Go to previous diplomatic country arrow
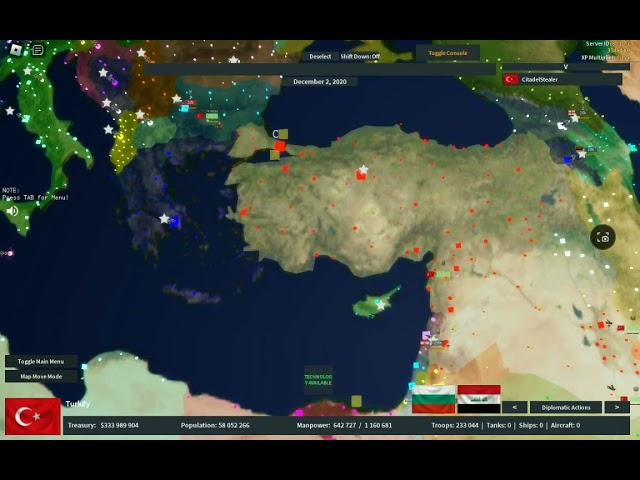The image size is (640, 480). point(514,407)
